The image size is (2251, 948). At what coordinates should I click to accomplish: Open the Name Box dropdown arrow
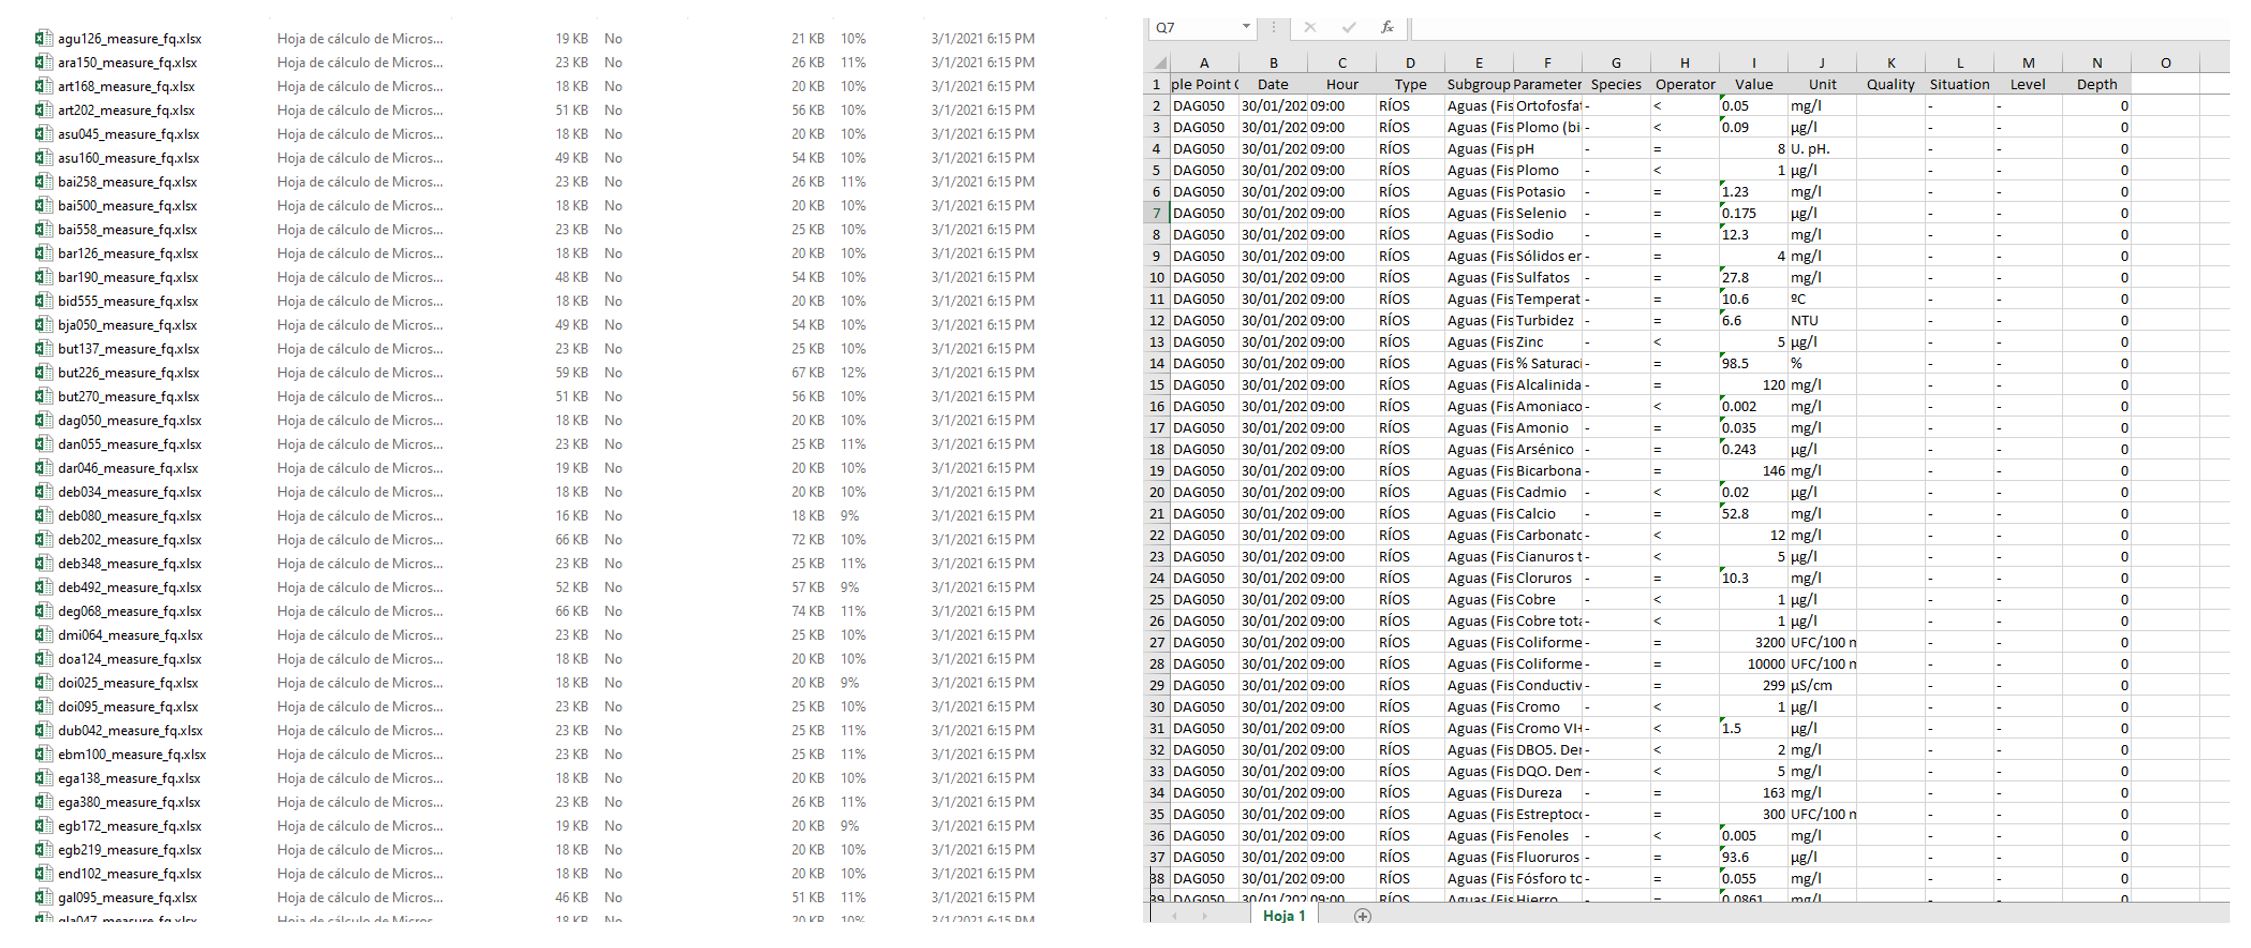tap(1246, 27)
